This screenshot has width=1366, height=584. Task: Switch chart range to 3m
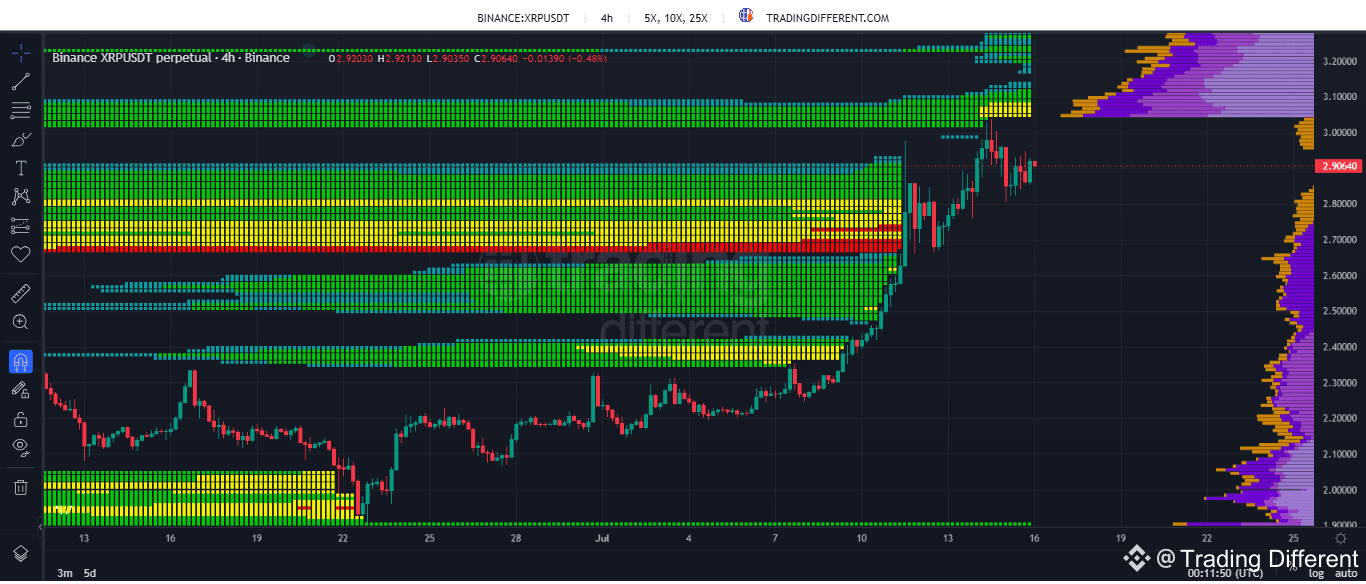[x=63, y=573]
